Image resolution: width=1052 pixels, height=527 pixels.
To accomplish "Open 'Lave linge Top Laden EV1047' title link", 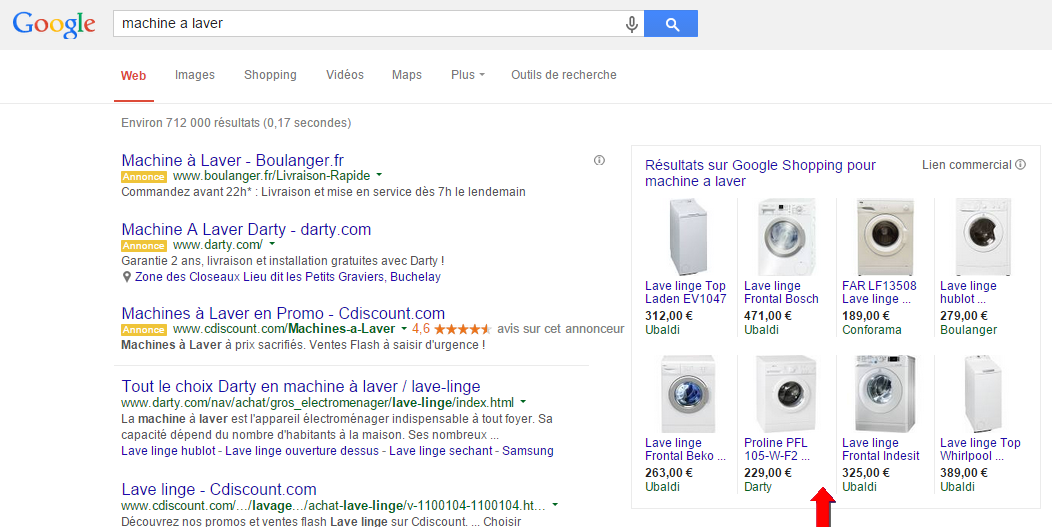I will (685, 292).
